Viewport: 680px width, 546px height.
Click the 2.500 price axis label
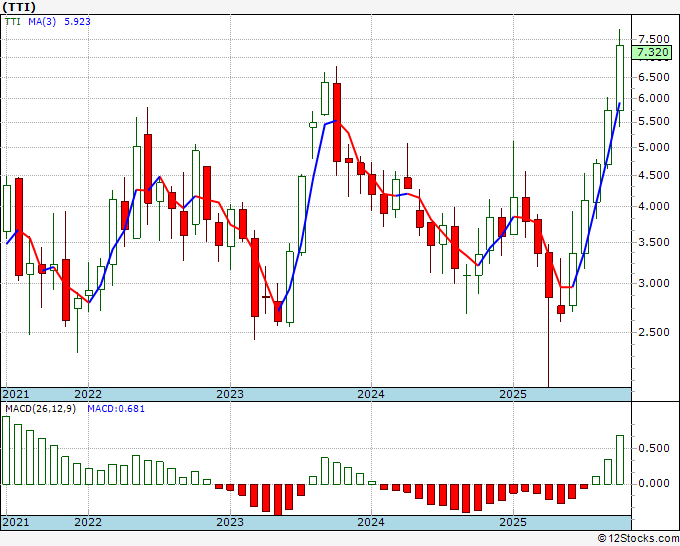pos(654,332)
